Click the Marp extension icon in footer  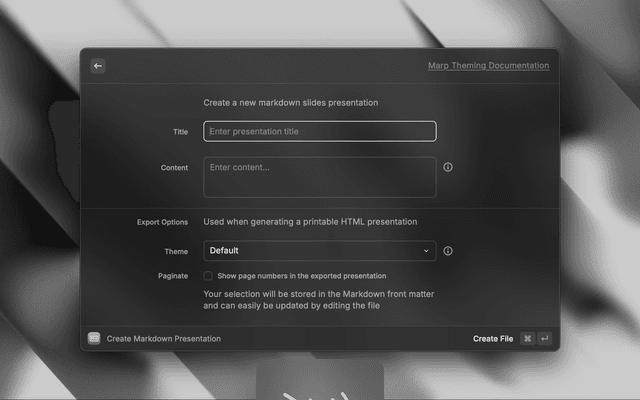coord(94,339)
